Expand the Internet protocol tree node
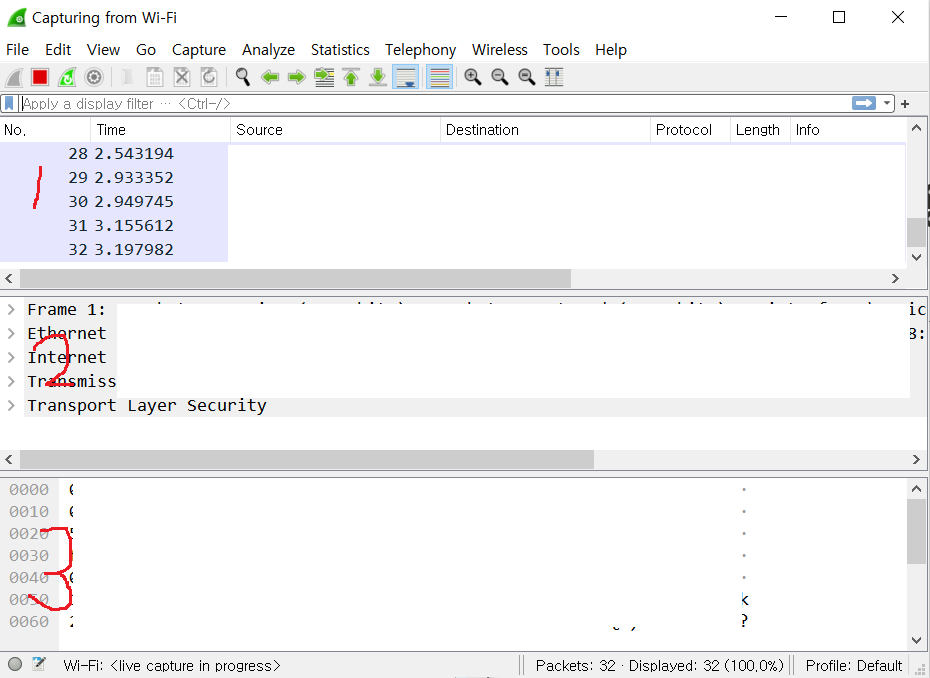This screenshot has height=678, width=930. (11, 357)
